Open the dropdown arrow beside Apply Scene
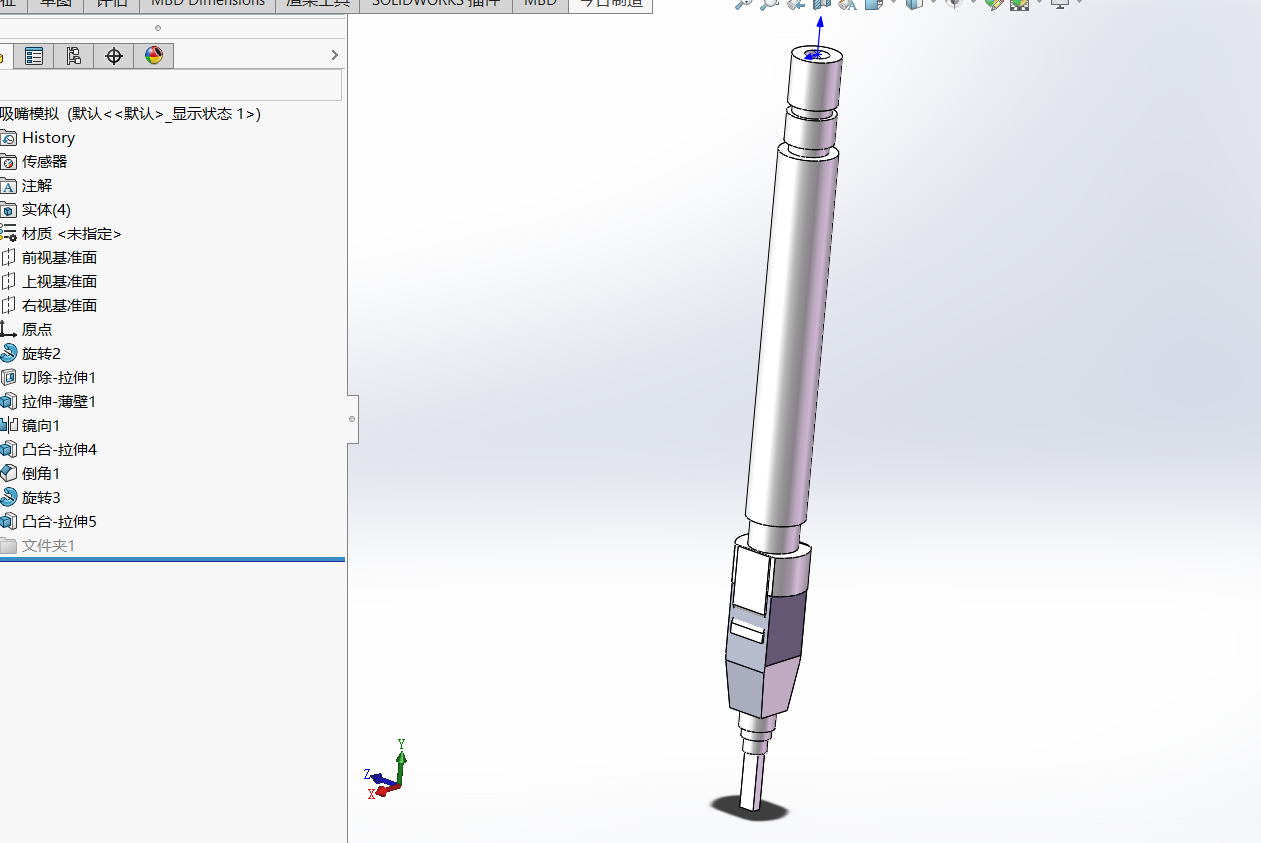The width and height of the screenshot is (1261, 843). (1039, 3)
